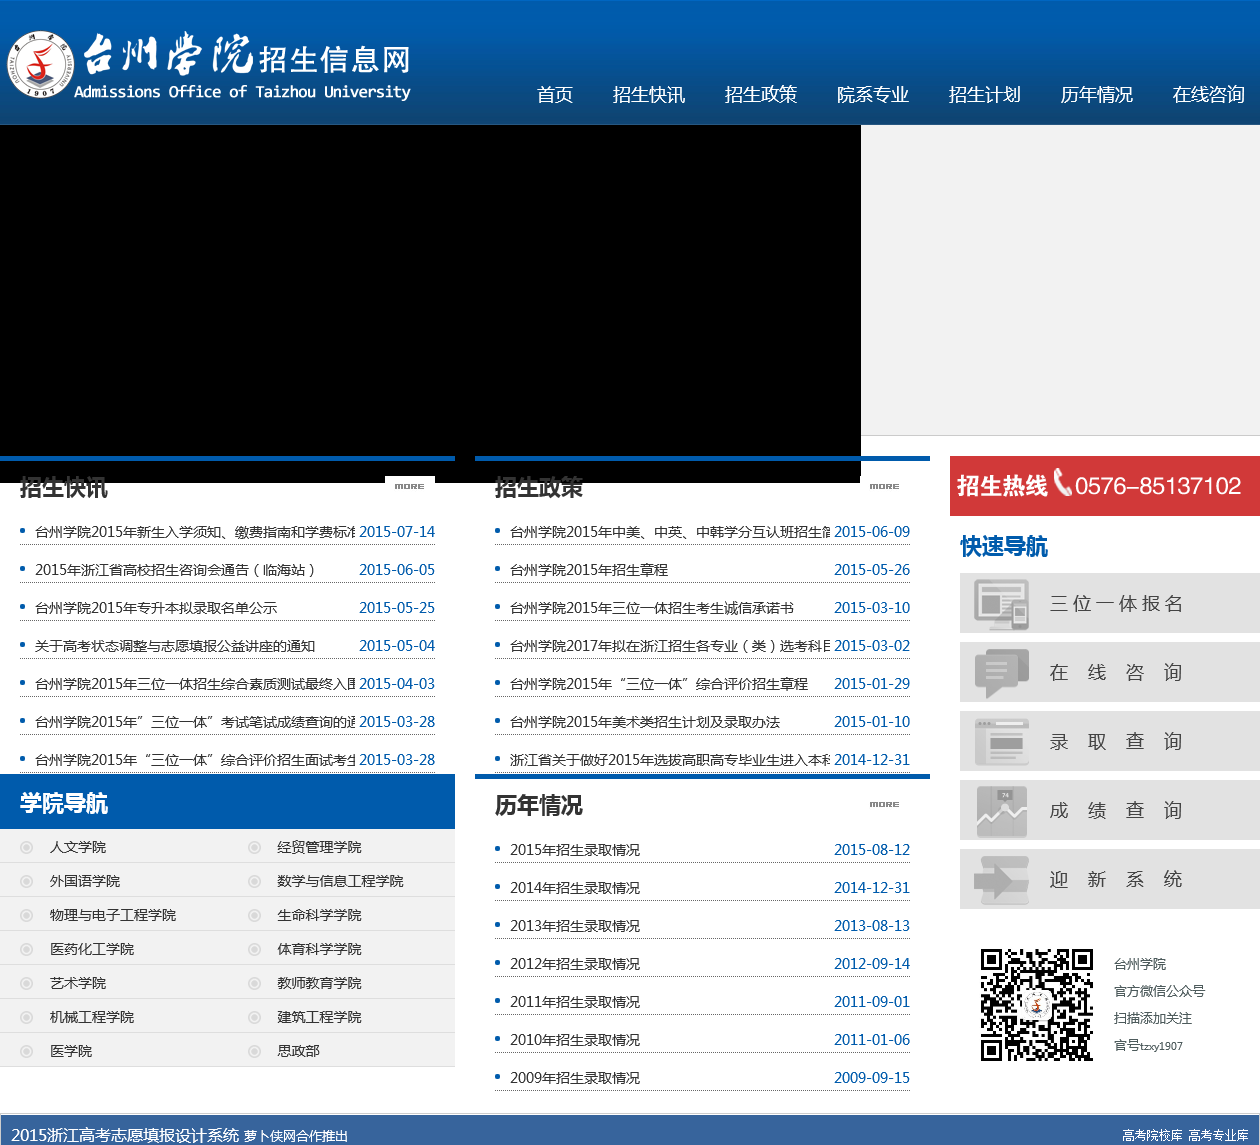Select 数学与信息工程学院 in 学院导航
Image resolution: width=1260 pixels, height=1145 pixels.
point(340,881)
